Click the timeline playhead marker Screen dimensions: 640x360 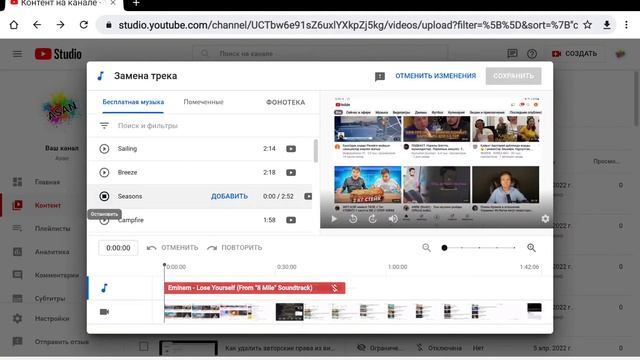click(164, 265)
